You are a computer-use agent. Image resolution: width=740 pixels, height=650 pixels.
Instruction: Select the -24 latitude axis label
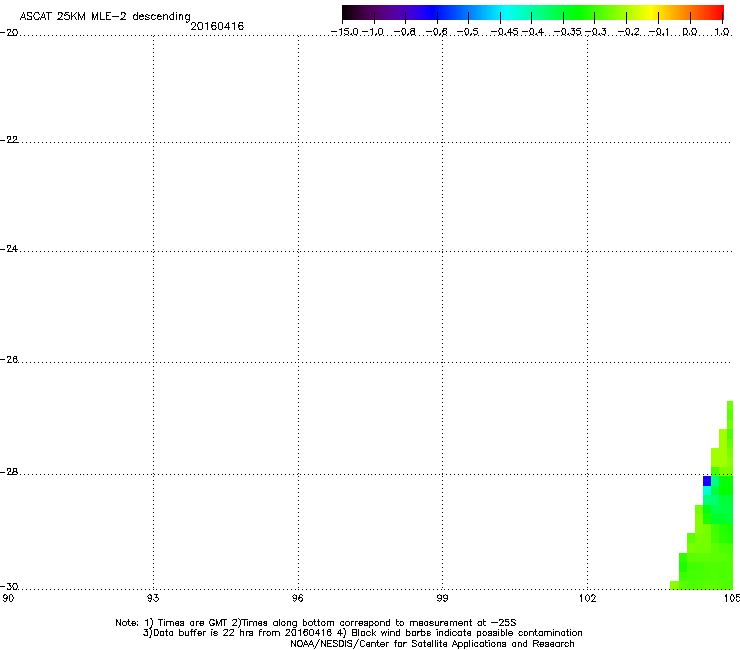tap(9, 249)
